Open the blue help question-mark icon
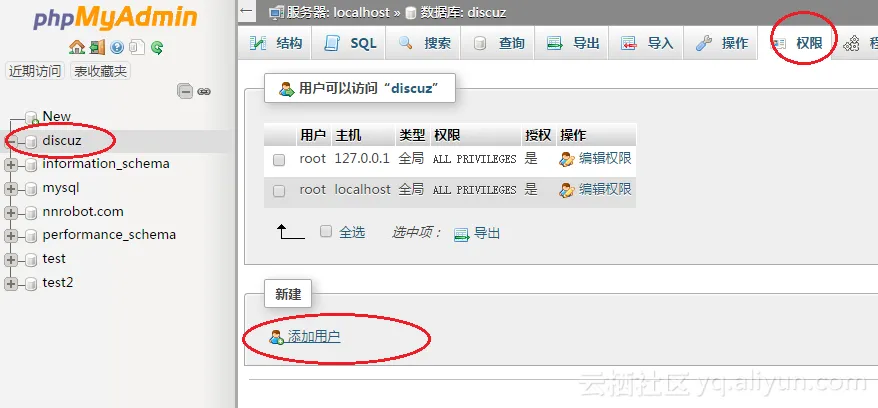Image resolution: width=878 pixels, height=408 pixels. pos(116,47)
